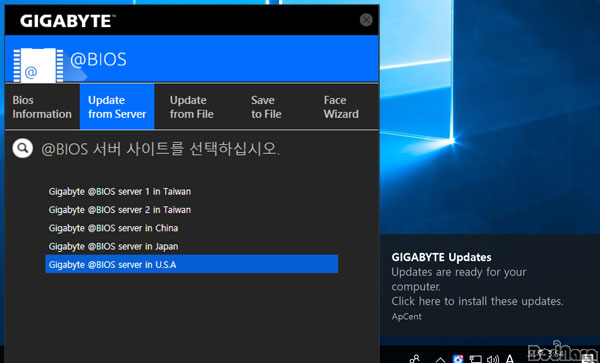Choose Gigabyte @BIOS server in Japan
Image resolution: width=600 pixels, height=363 pixels.
(191, 246)
